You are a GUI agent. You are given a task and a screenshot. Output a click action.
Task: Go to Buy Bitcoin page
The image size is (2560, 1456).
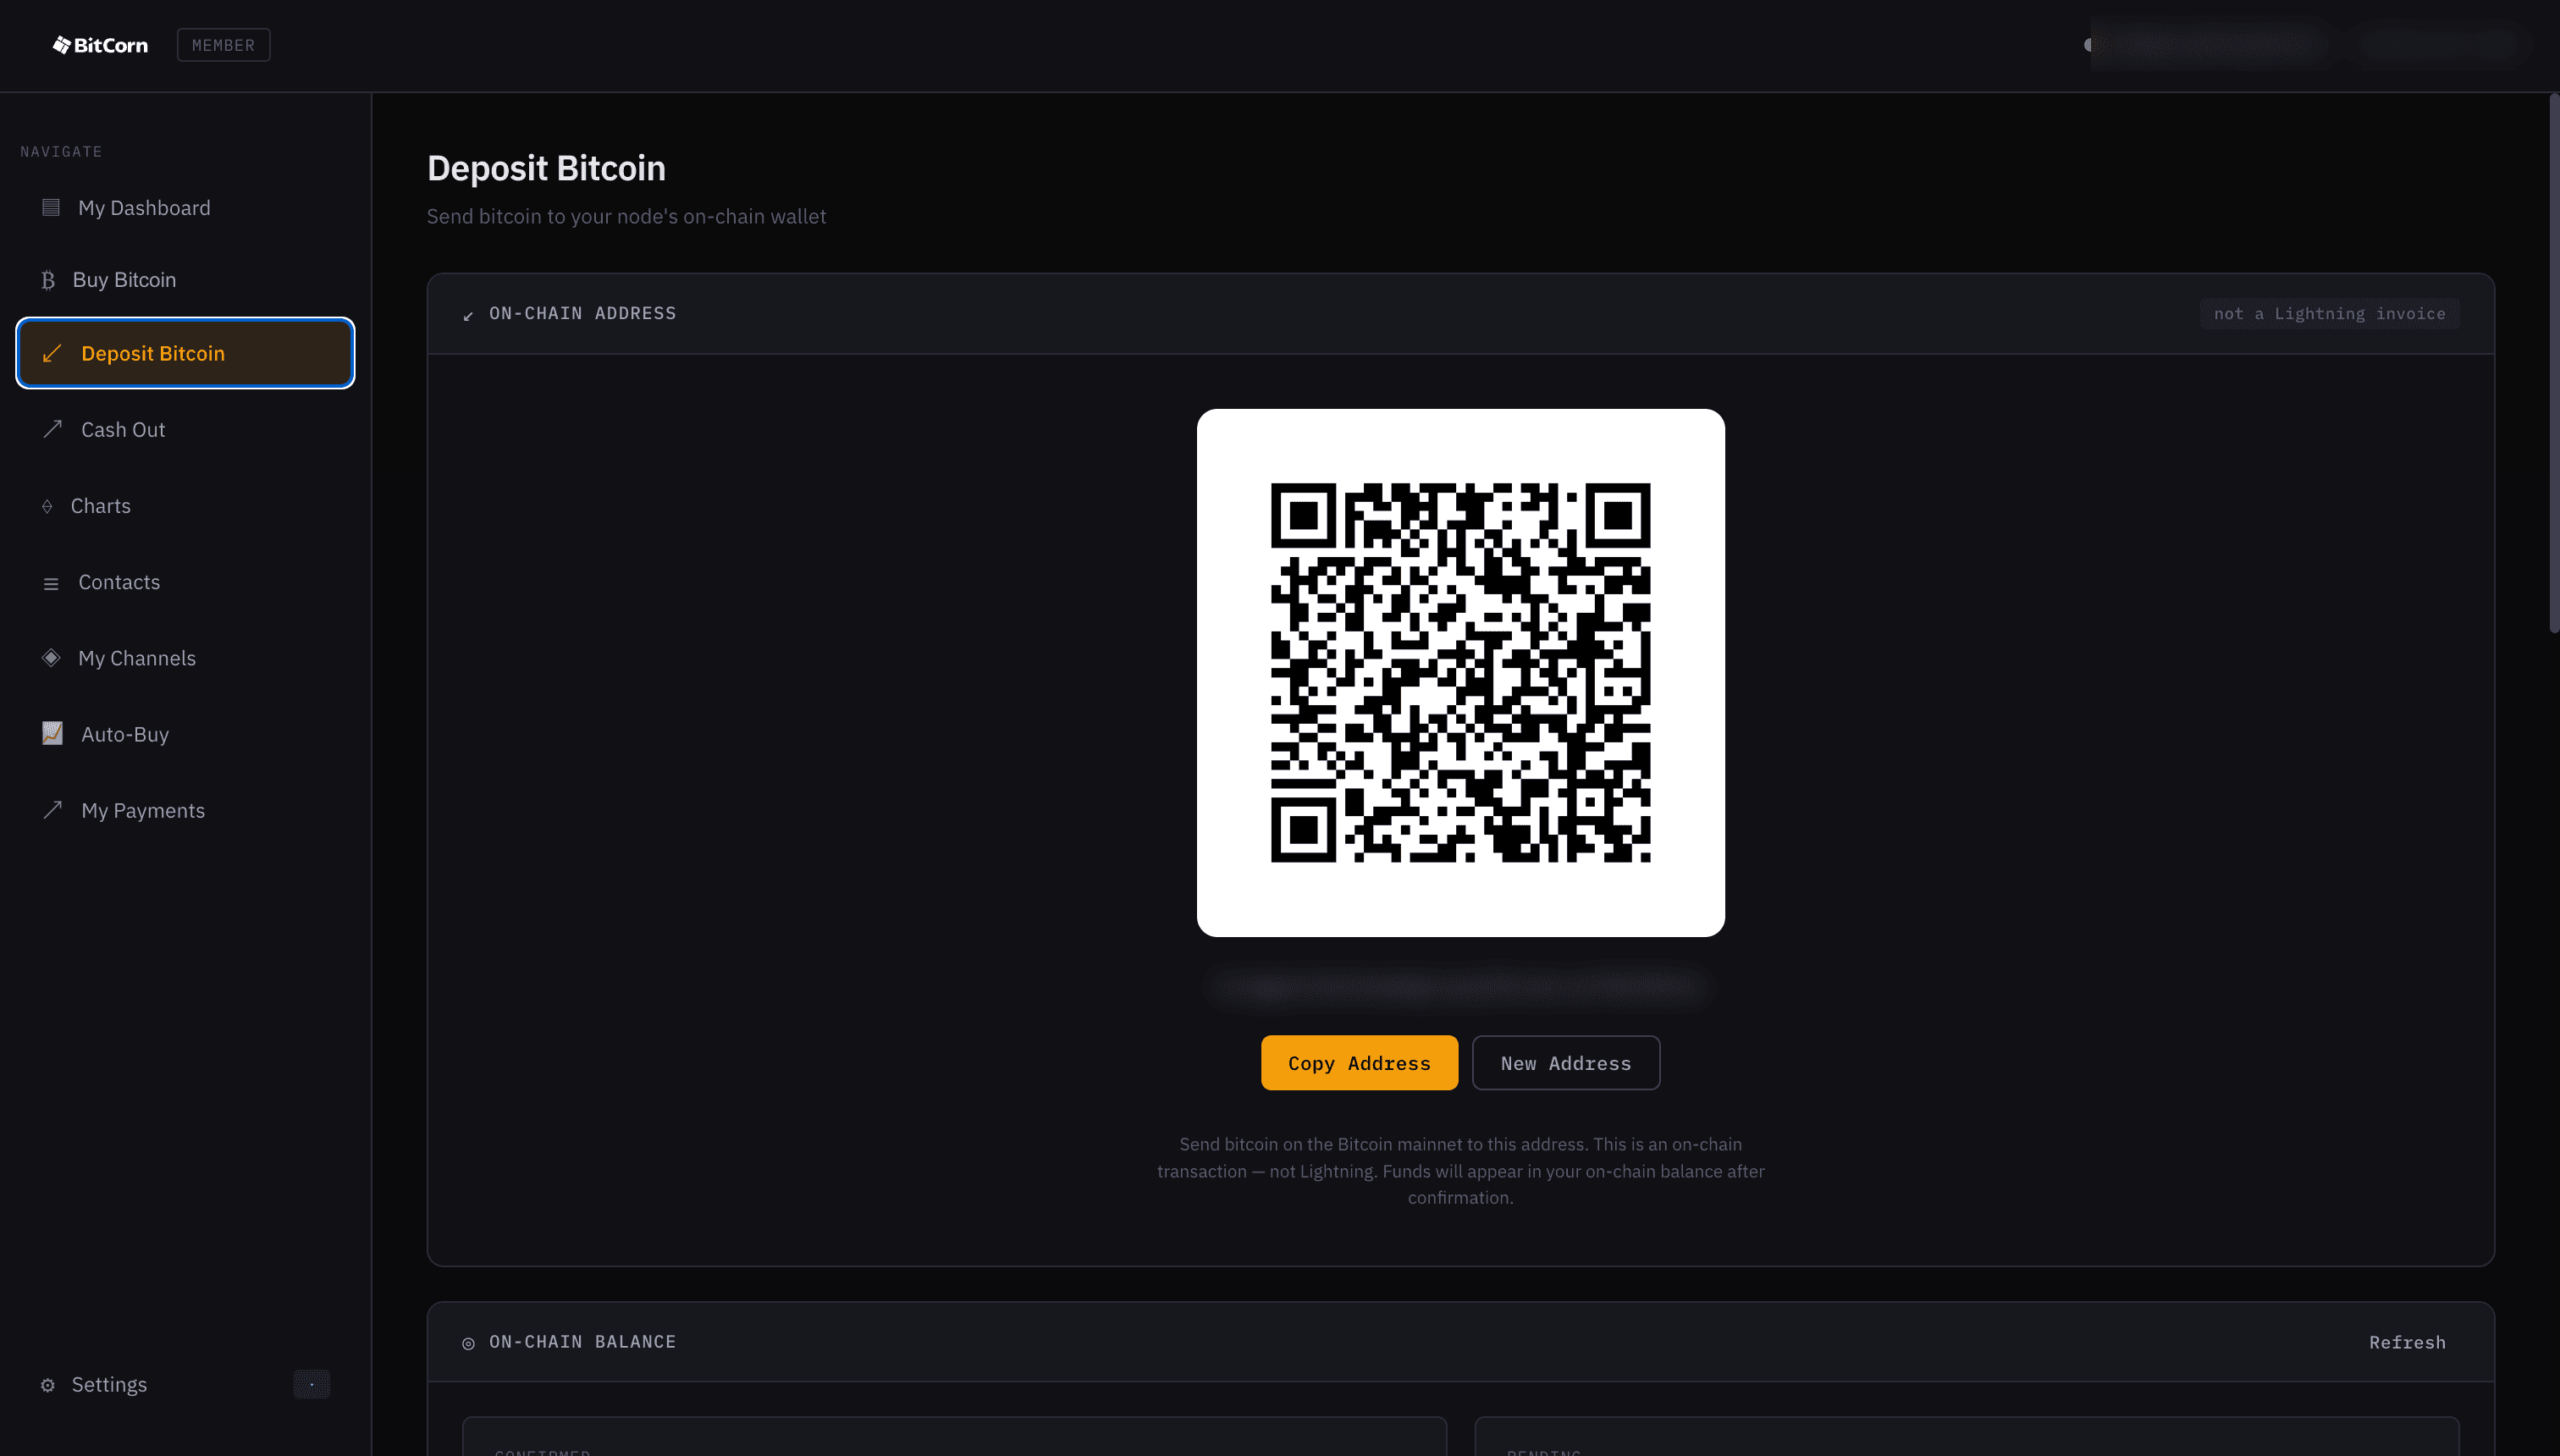click(x=185, y=280)
